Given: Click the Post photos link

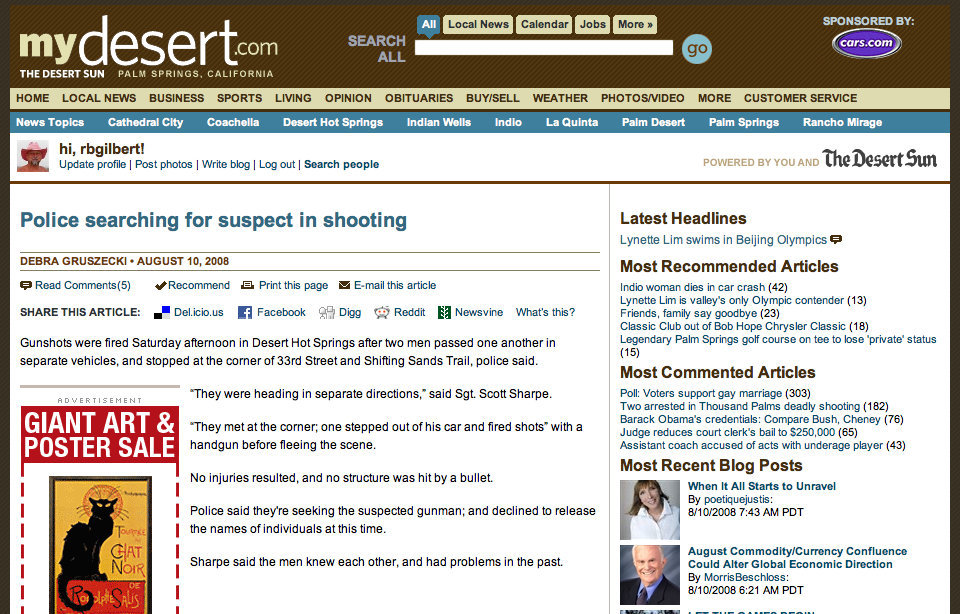Looking at the screenshot, I should [x=164, y=165].
